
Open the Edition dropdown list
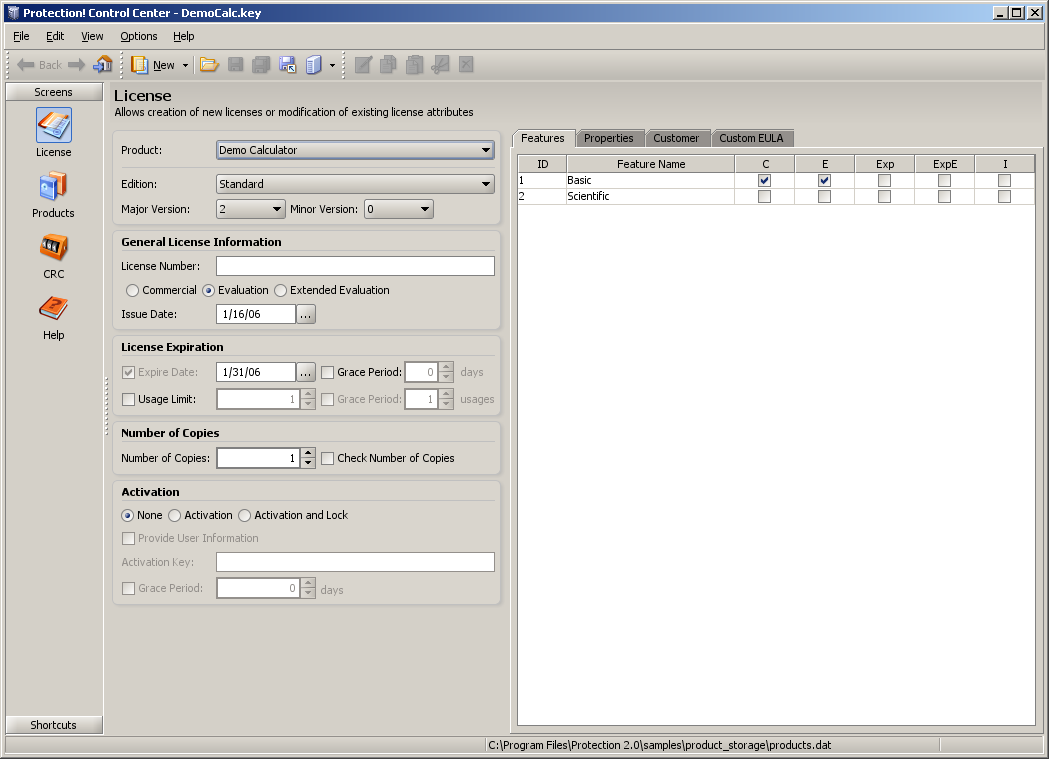coord(486,184)
